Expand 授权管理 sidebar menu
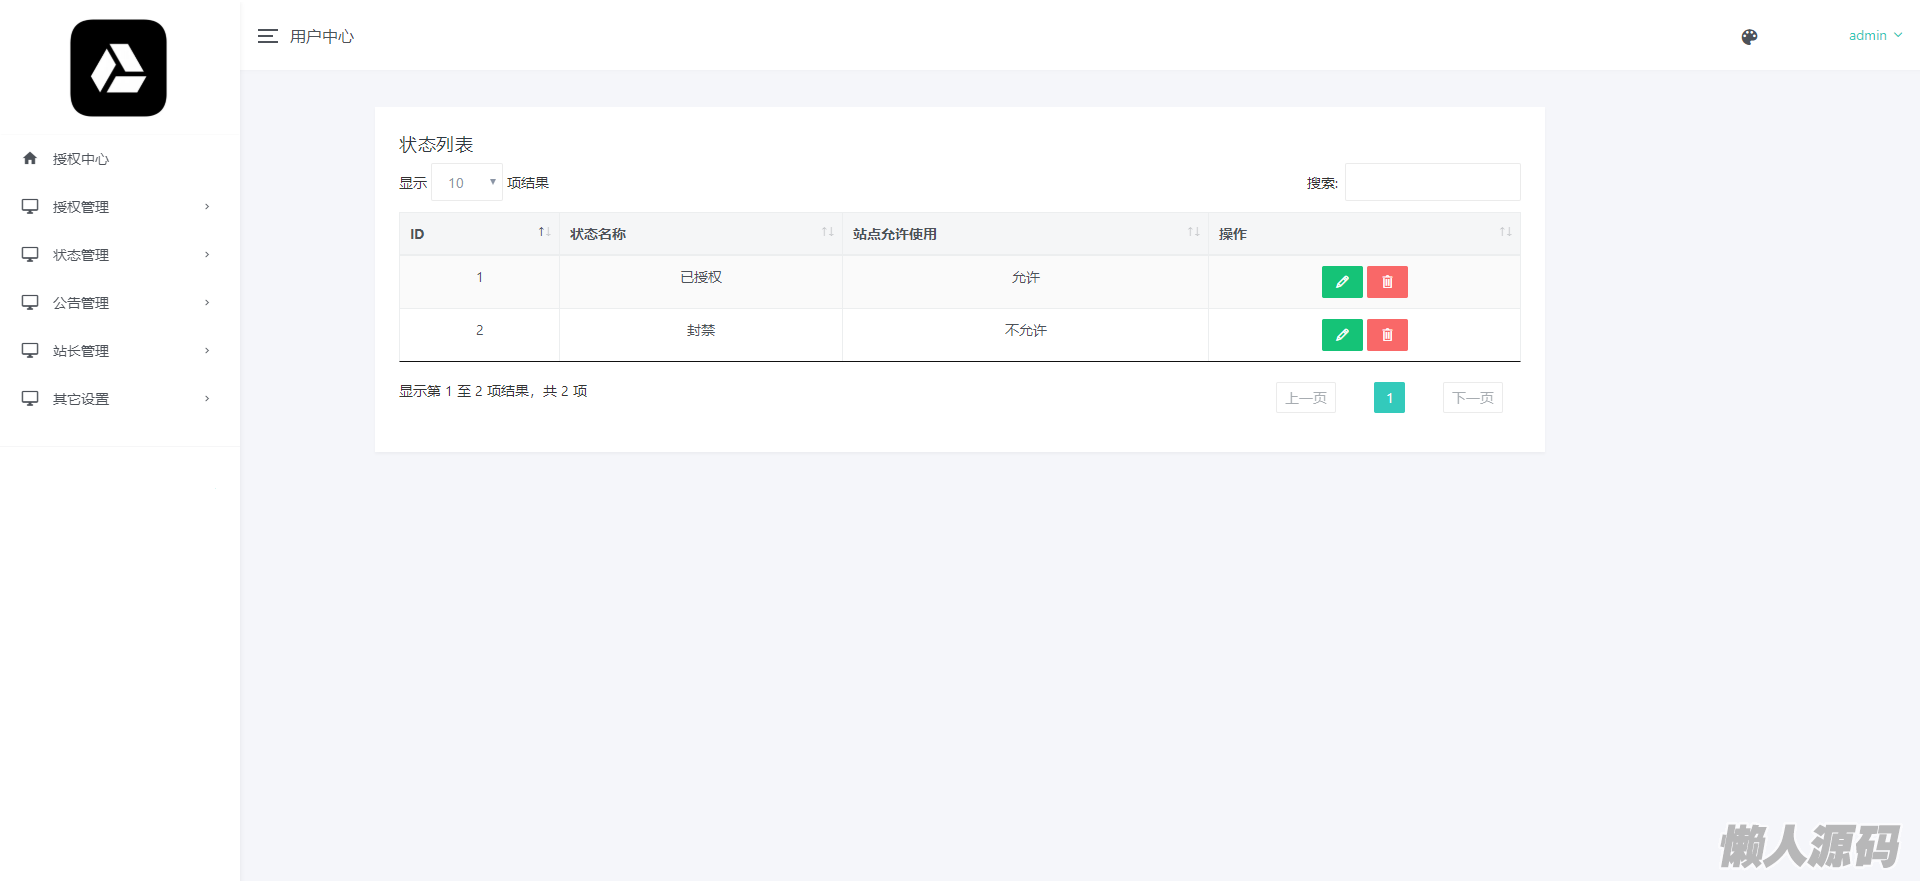The height and width of the screenshot is (881, 1920). [x=116, y=207]
